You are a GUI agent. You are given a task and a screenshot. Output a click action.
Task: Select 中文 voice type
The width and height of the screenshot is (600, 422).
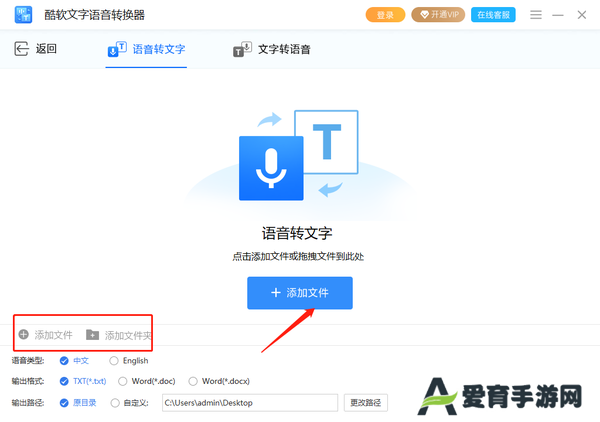click(x=74, y=360)
